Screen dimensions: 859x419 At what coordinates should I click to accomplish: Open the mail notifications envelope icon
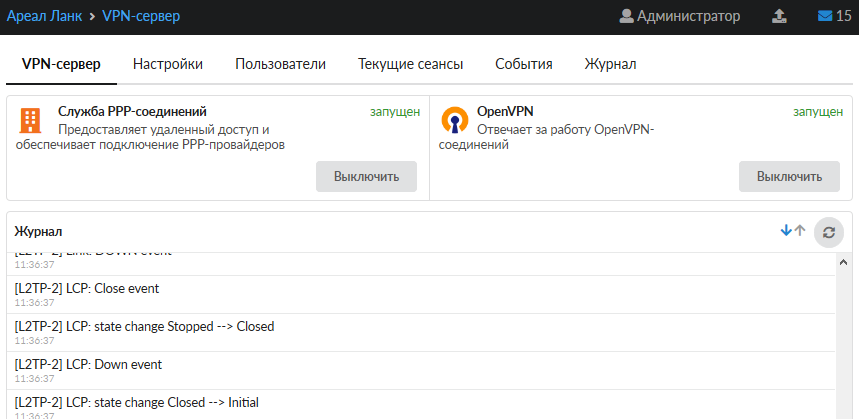tap(824, 16)
